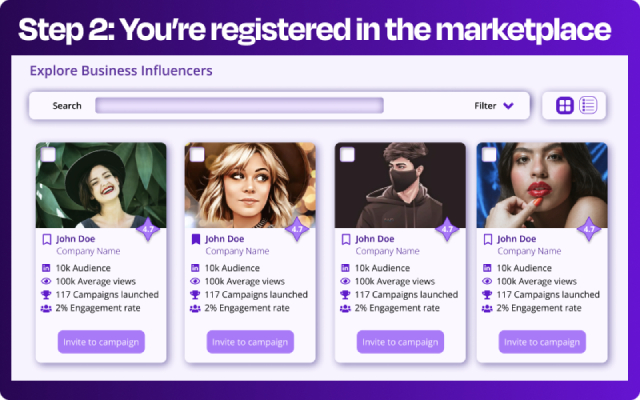The width and height of the screenshot is (640, 400).
Task: Select checkbox on blonde woman card
Action: [x=196, y=154]
